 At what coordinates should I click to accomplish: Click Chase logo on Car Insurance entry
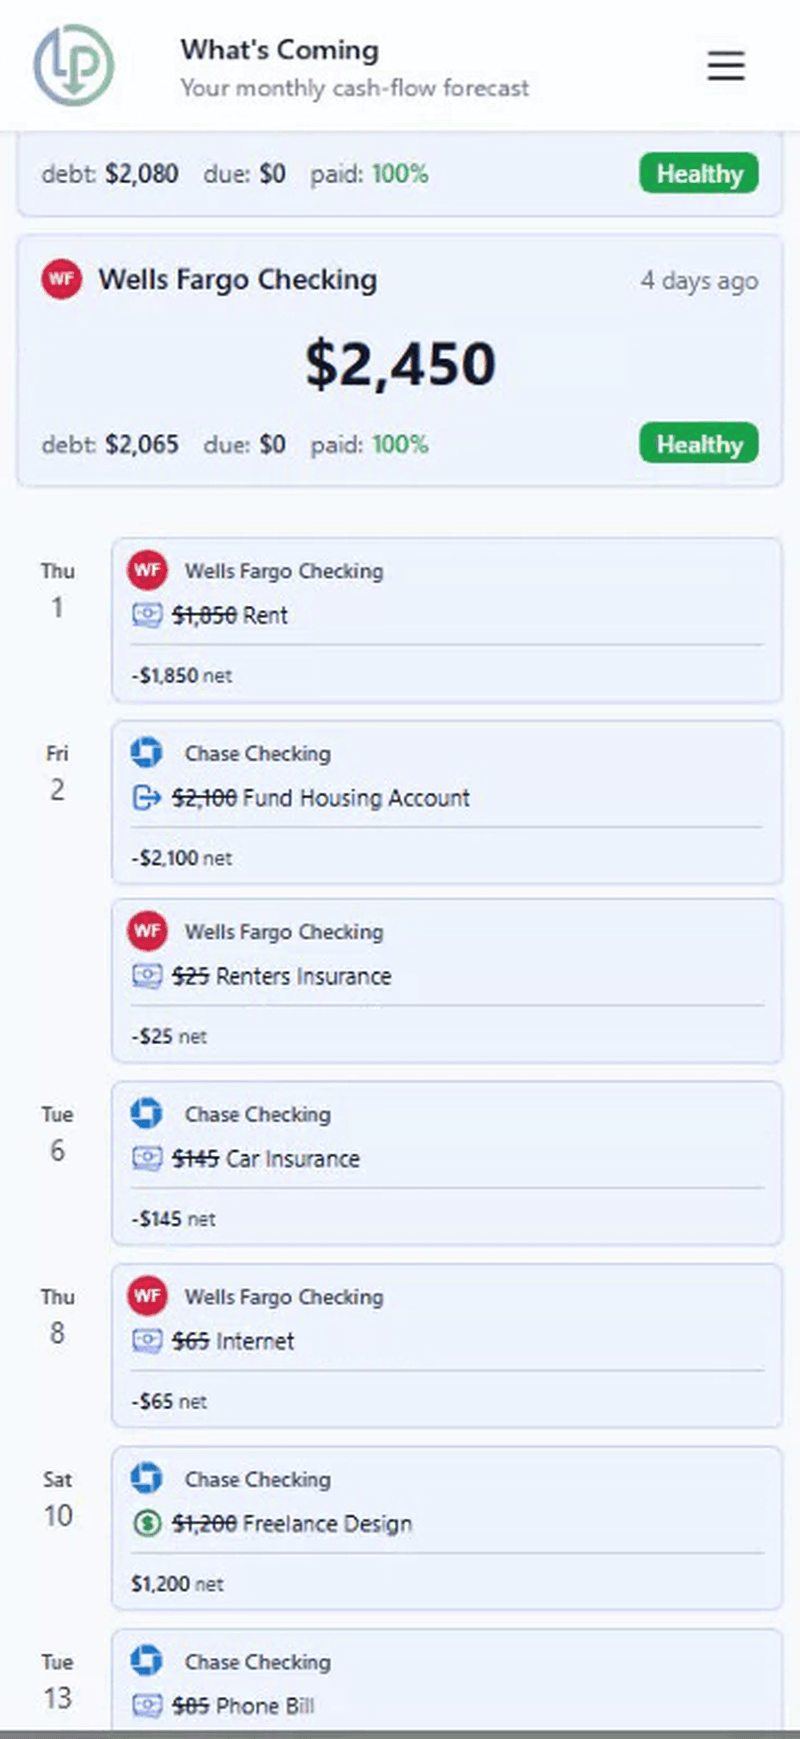coord(147,1114)
